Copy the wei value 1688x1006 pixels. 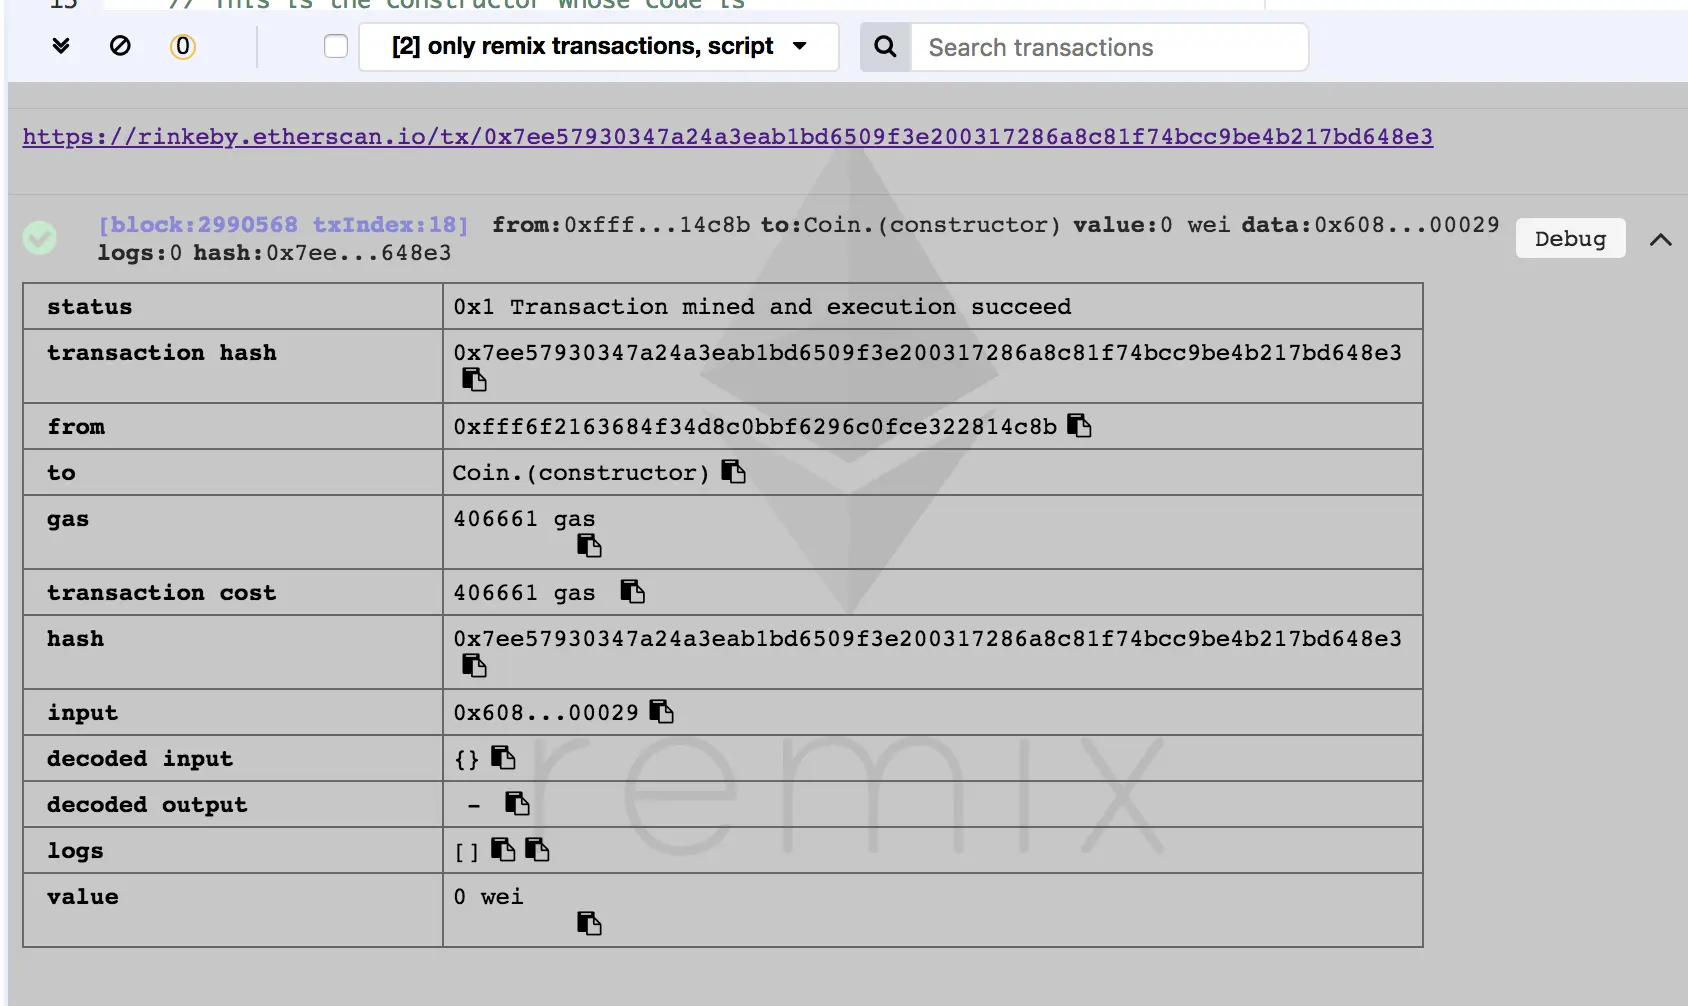589,924
